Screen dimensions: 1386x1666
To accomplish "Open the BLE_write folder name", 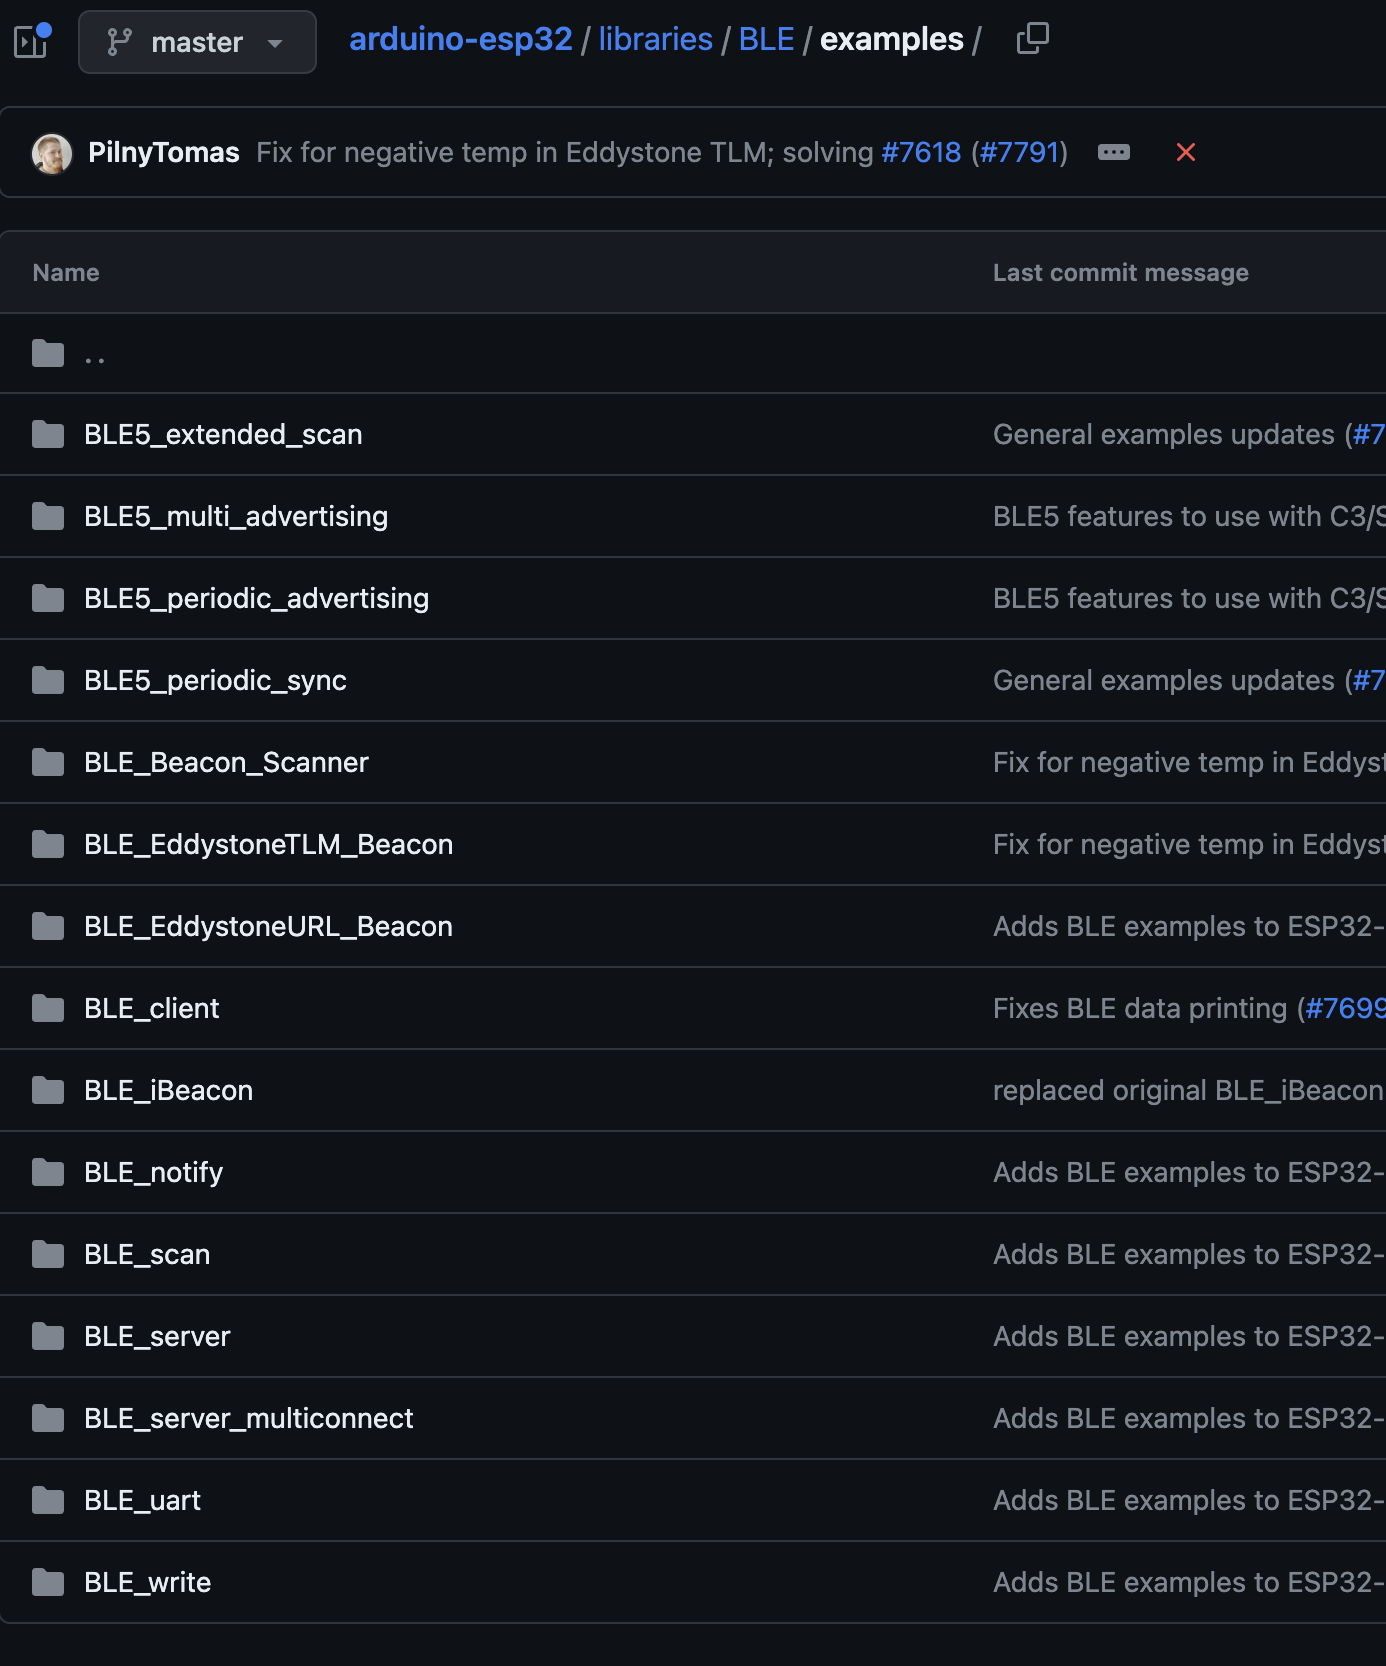I will [147, 1582].
